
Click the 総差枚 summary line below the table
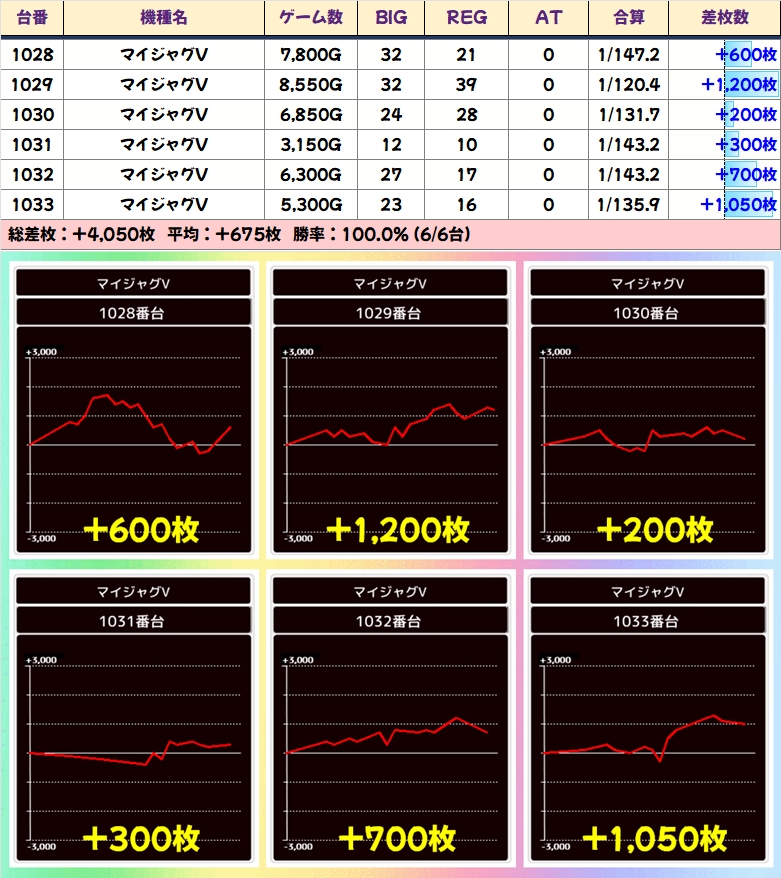click(238, 235)
